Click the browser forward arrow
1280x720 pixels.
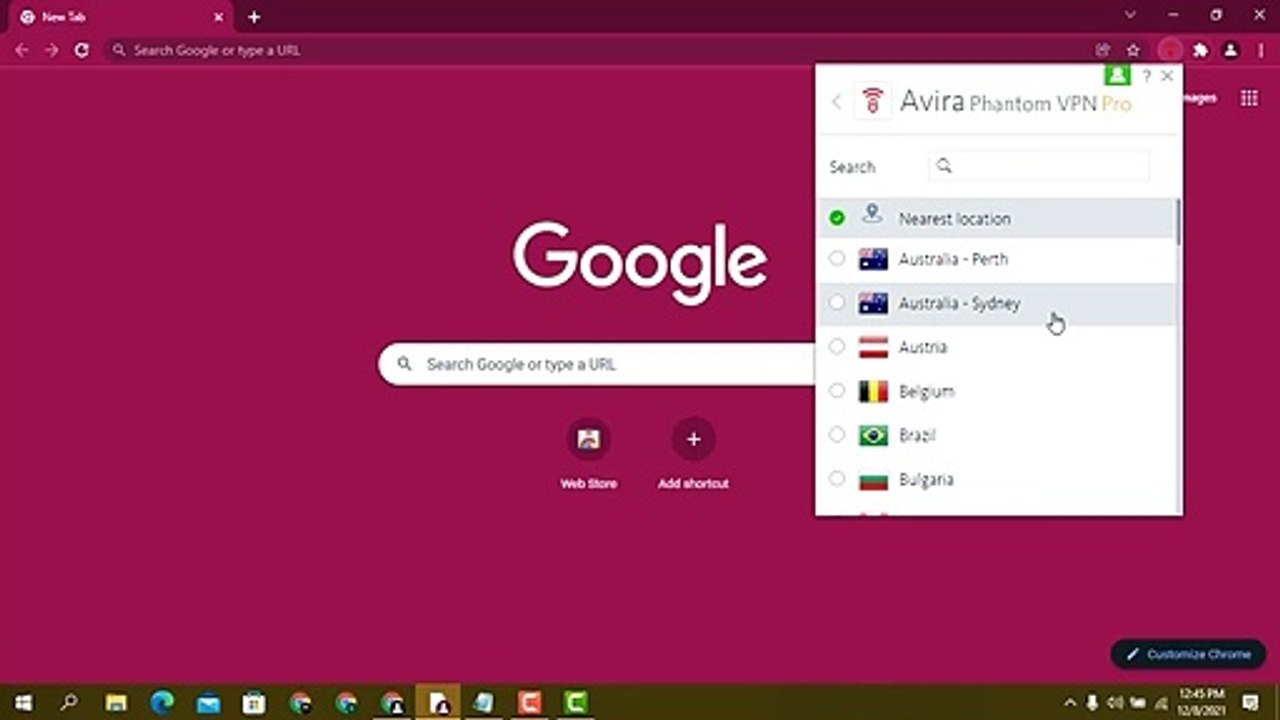click(52, 50)
